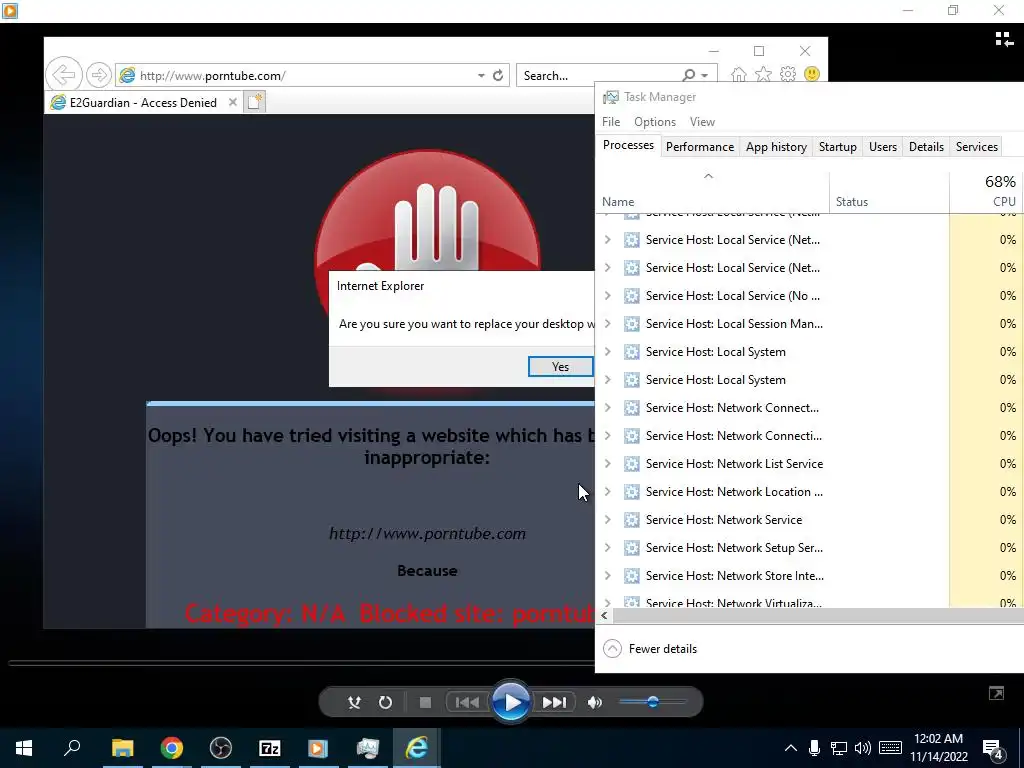Open the network tray icon
This screenshot has height=768, width=1024.
pyautogui.click(x=839, y=748)
